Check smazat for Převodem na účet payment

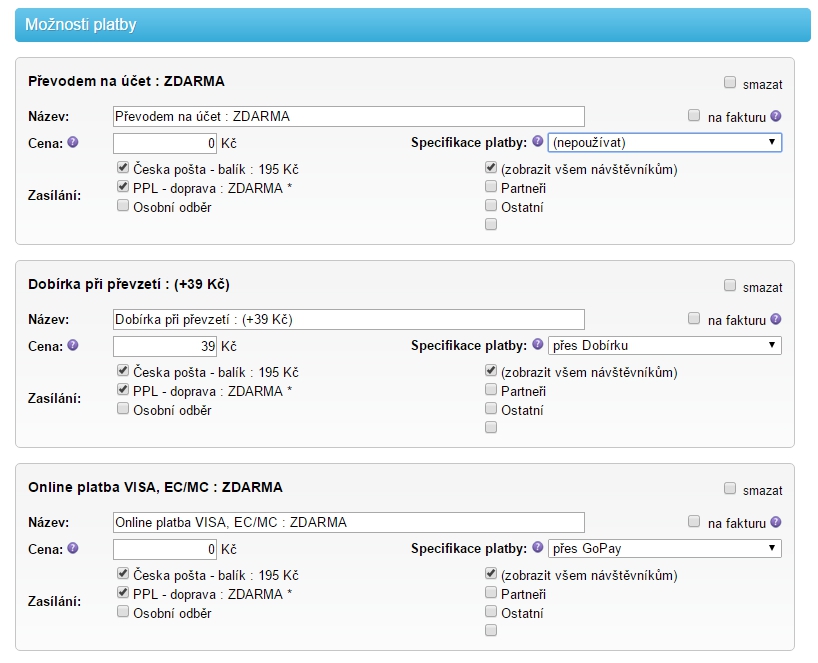(x=730, y=83)
